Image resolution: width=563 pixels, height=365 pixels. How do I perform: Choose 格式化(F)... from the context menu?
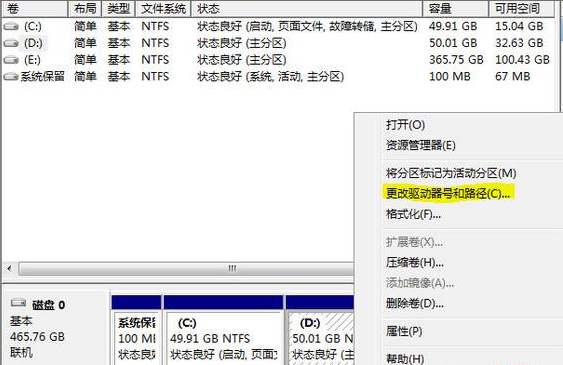413,214
